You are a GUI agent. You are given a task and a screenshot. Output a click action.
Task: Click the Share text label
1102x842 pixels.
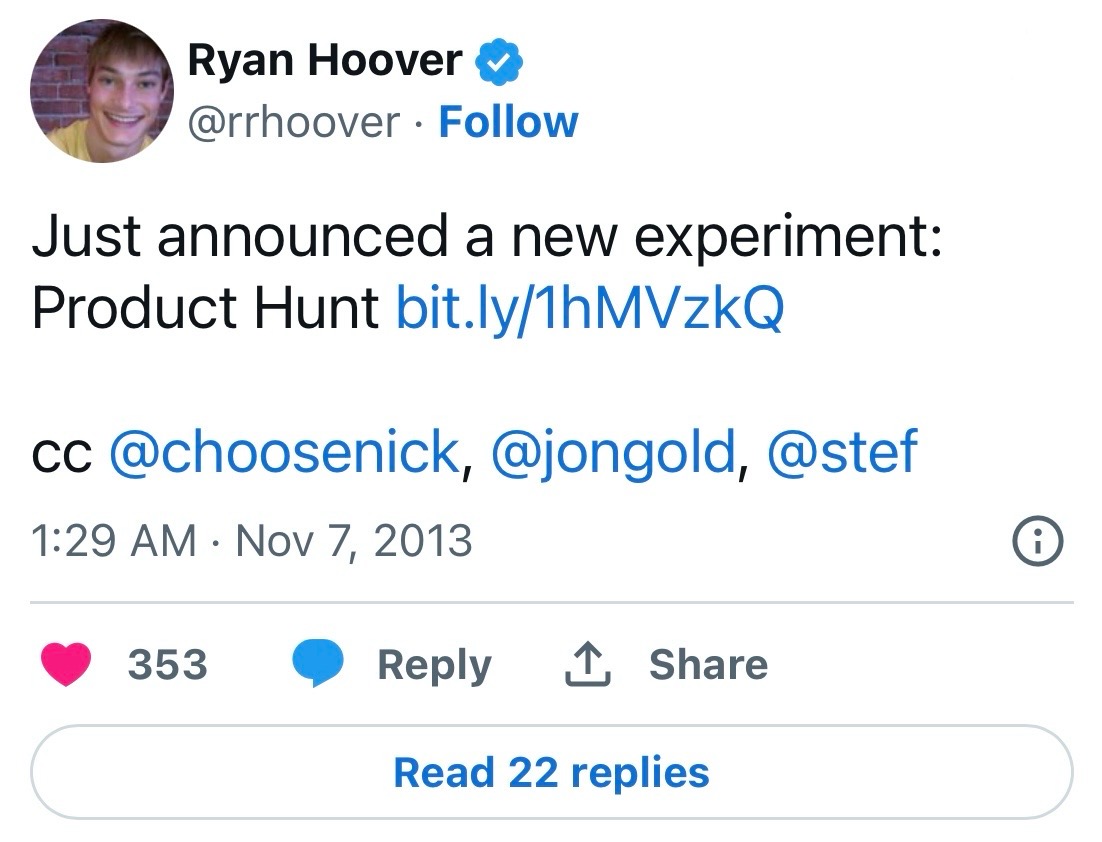[x=708, y=665]
